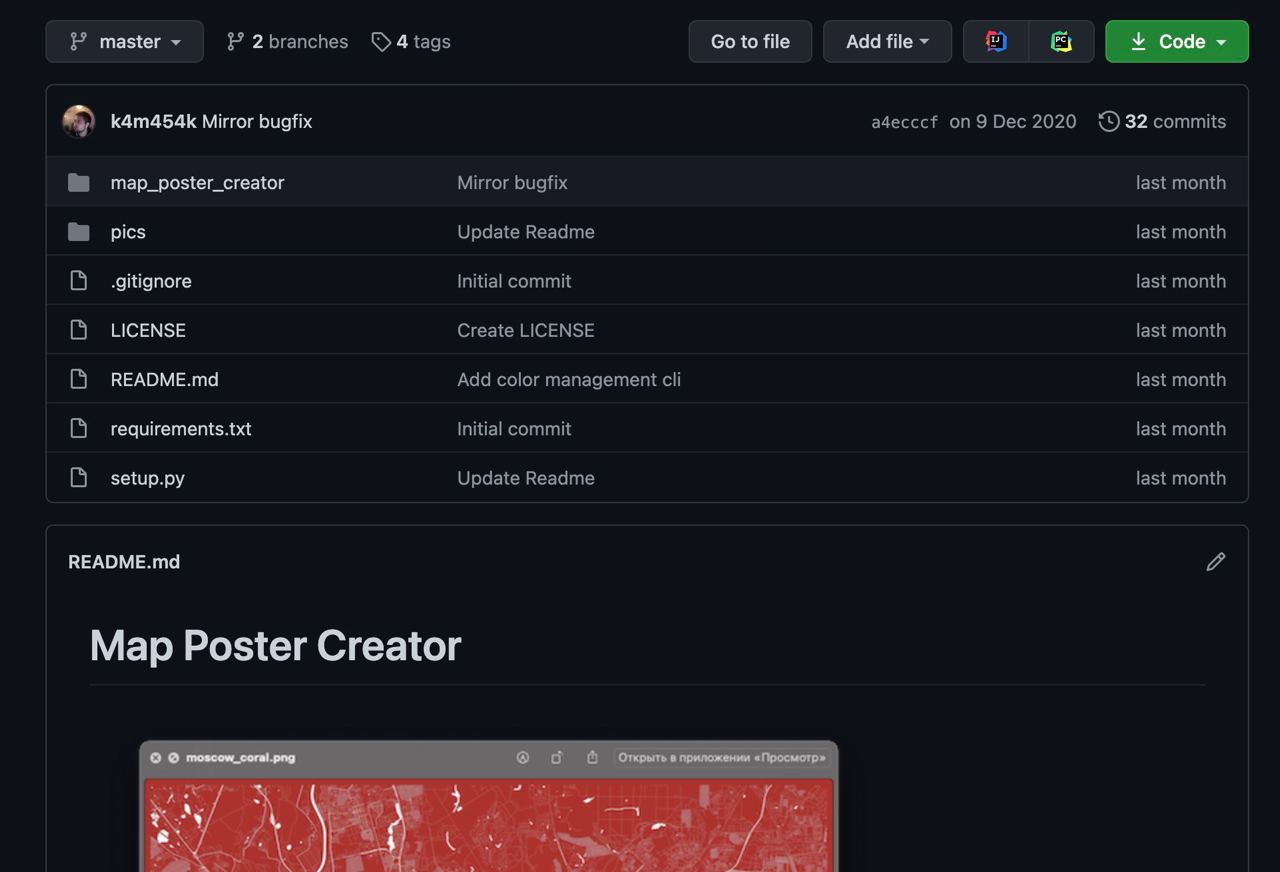Click the Map Poster Creator heading

[x=275, y=645]
